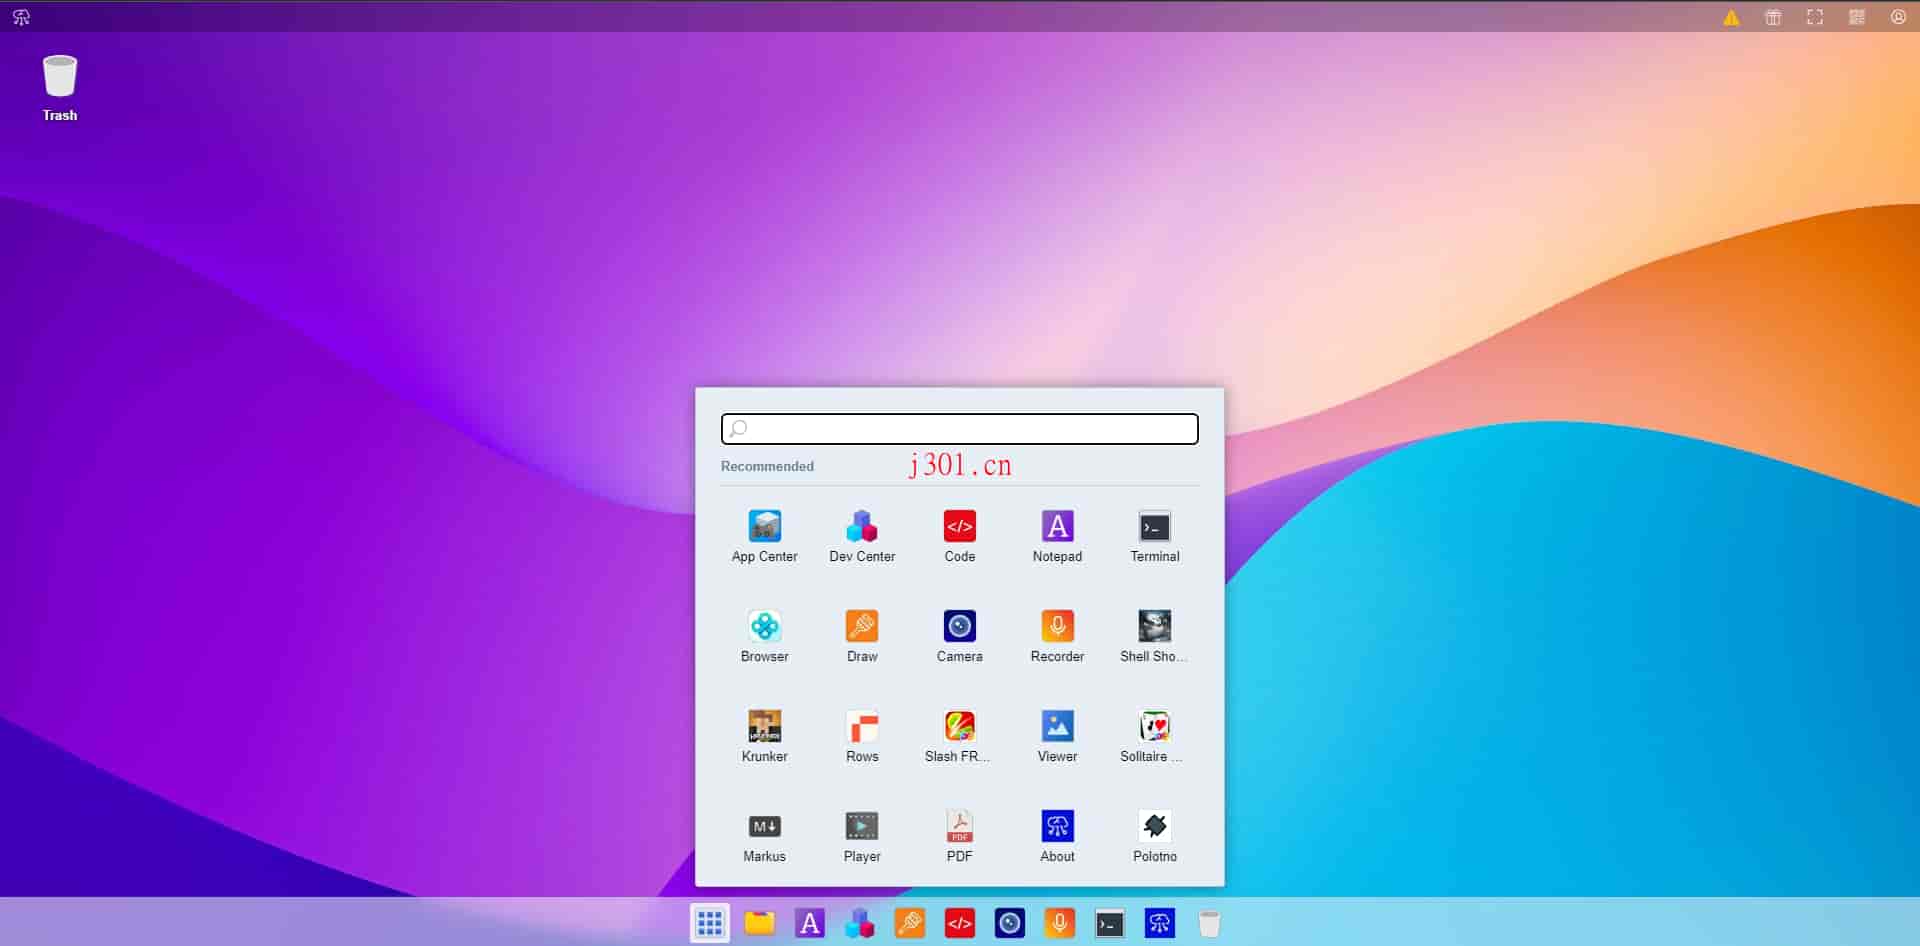The image size is (1920, 946).
Task: Open the PDF viewer app
Action: click(x=959, y=837)
